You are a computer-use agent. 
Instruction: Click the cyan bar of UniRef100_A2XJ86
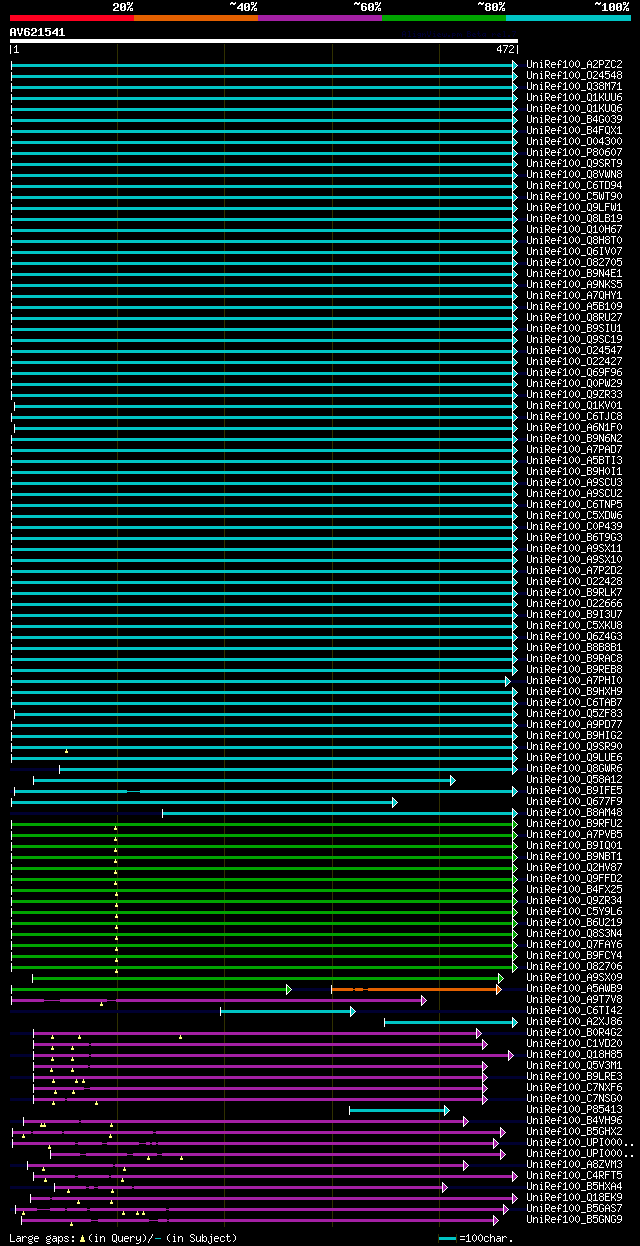(451, 1022)
